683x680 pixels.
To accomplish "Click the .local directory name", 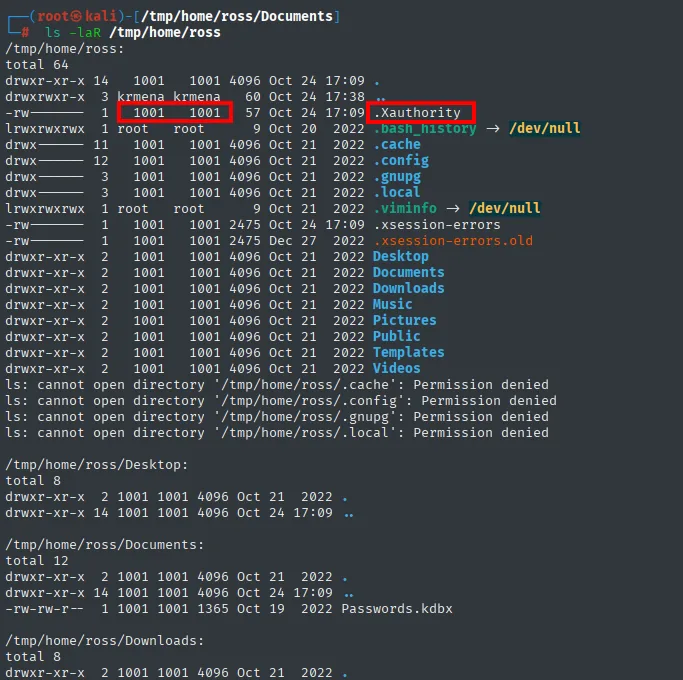I will 397,193.
